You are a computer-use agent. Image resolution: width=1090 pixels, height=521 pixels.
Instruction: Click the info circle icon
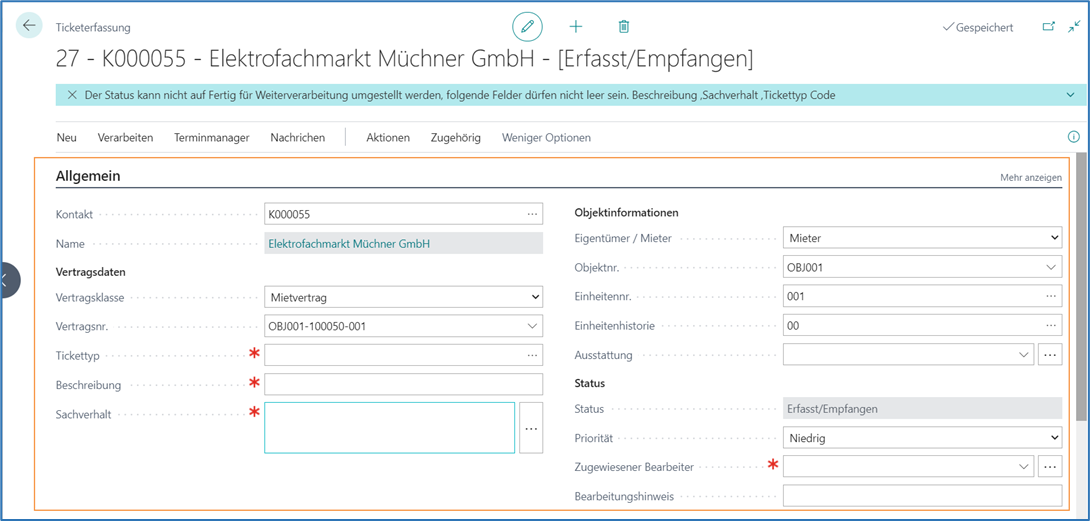(1074, 137)
